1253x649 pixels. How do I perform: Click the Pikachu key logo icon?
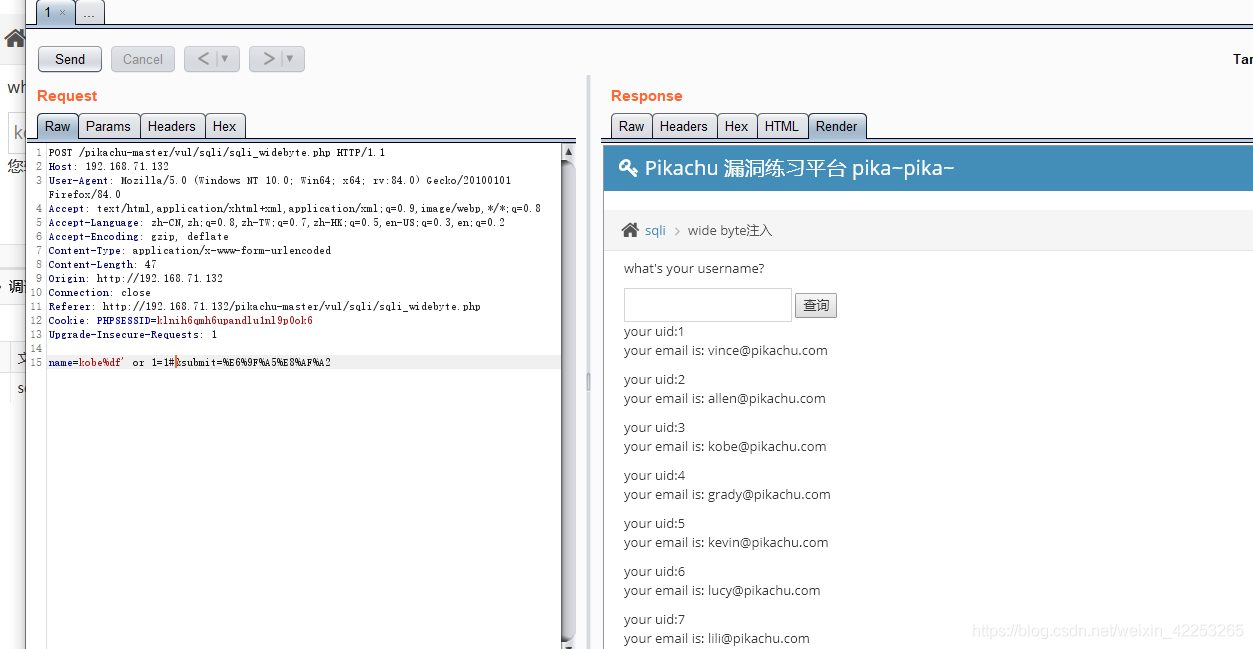coord(628,168)
